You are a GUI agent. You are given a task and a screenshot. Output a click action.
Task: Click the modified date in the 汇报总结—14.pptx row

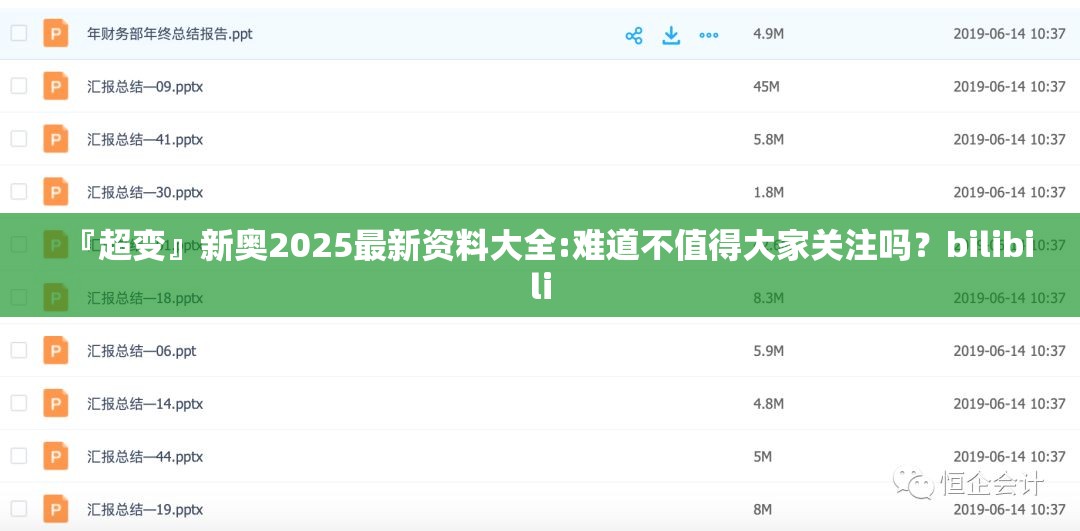(x=1009, y=404)
